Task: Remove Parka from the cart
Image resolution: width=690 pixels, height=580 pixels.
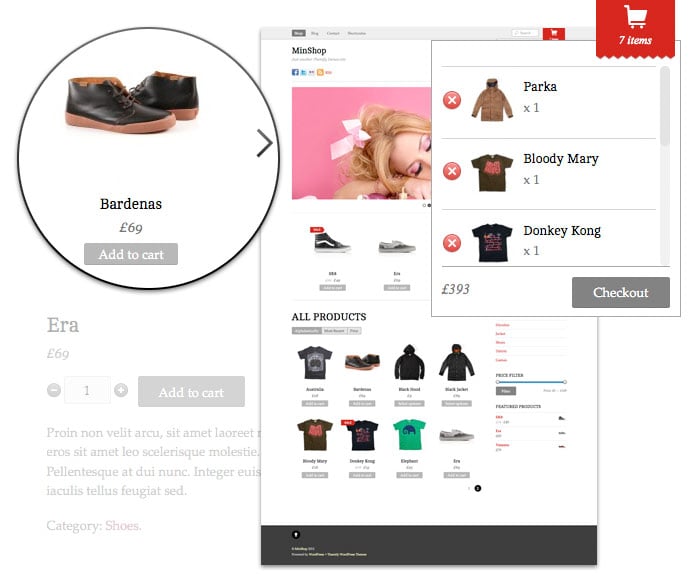Action: [x=452, y=100]
